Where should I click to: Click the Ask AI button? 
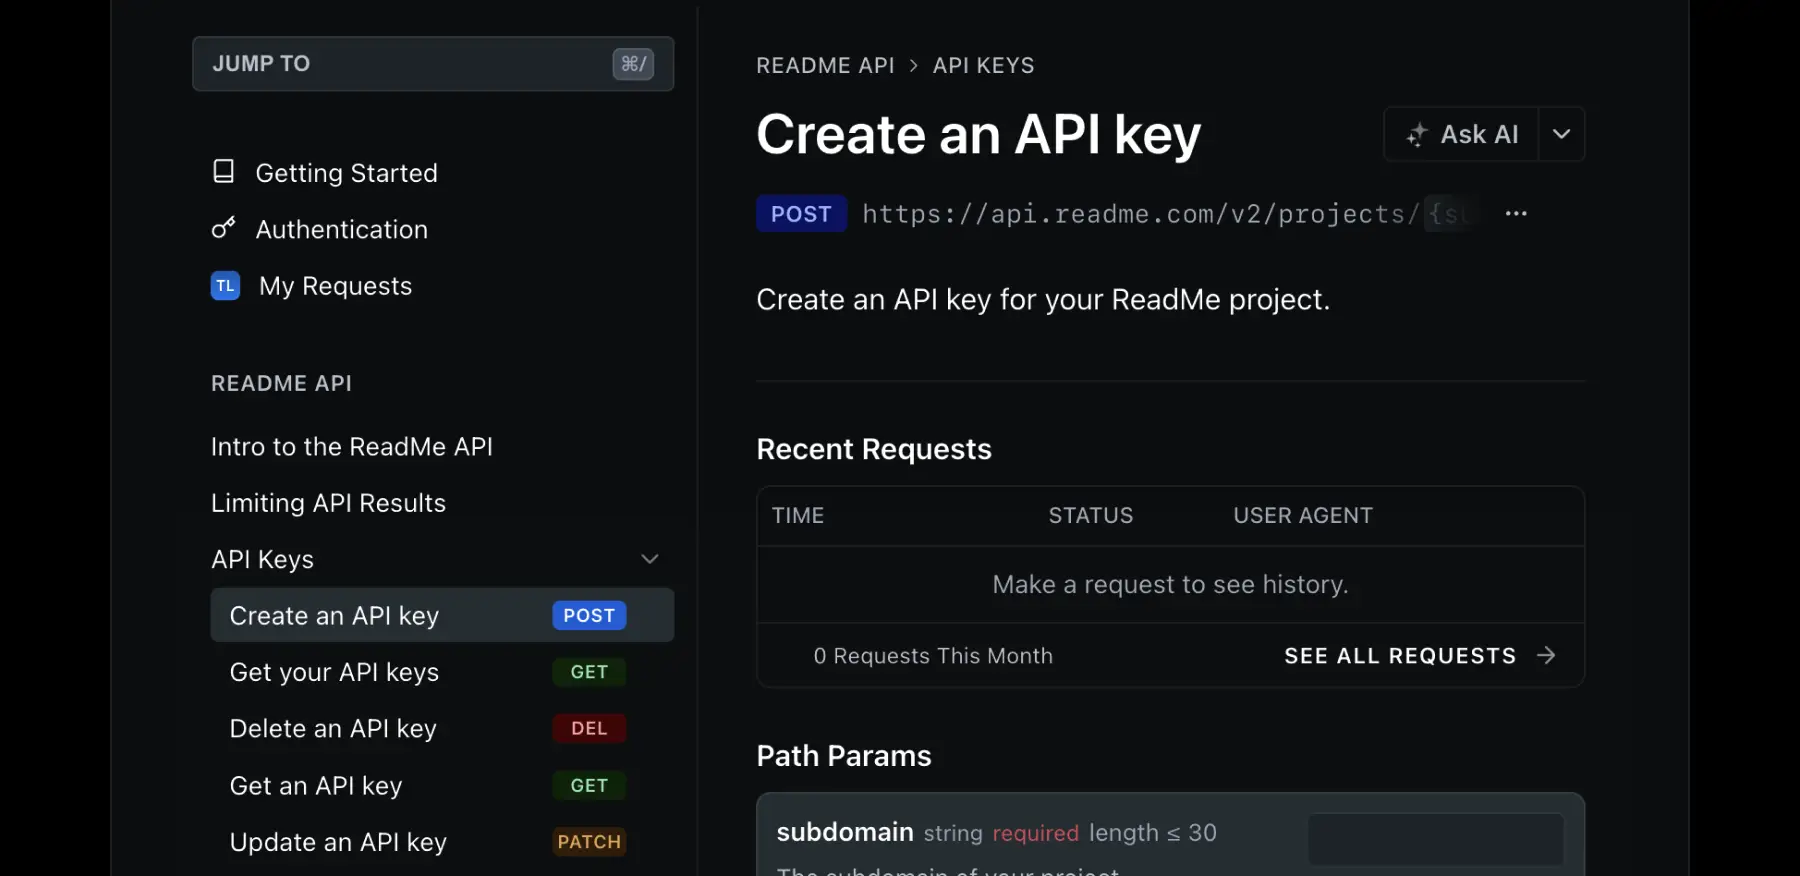click(x=1461, y=134)
